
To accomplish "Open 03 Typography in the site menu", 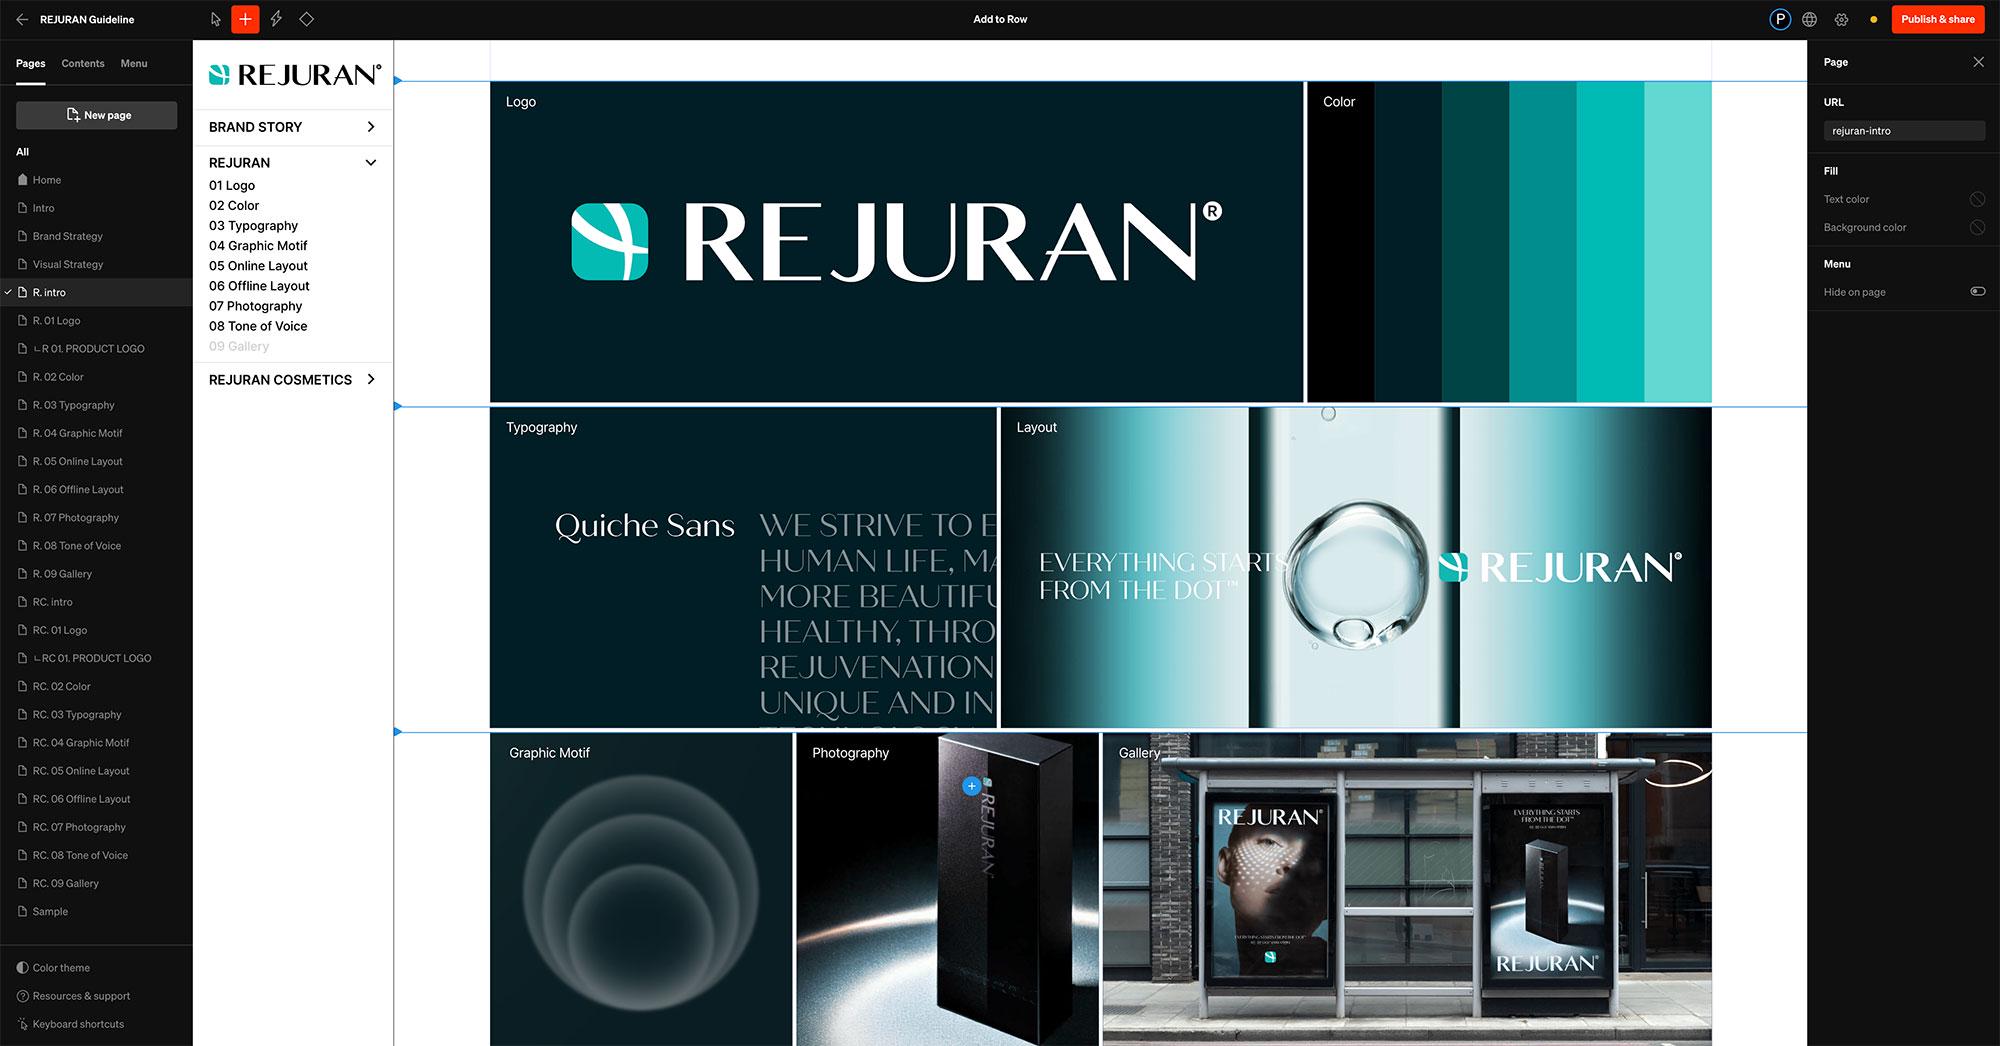I will (x=253, y=226).
